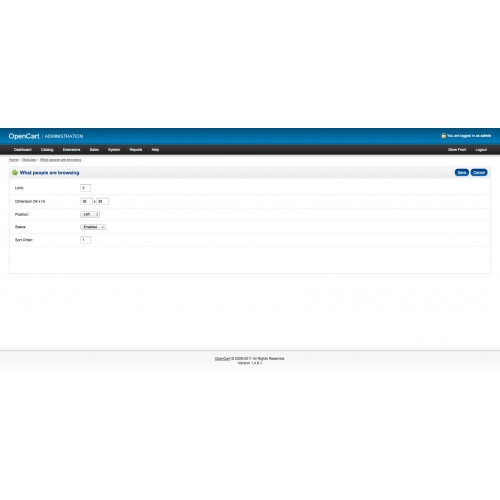
Task: Focus the Limit input field
Action: tap(85, 188)
